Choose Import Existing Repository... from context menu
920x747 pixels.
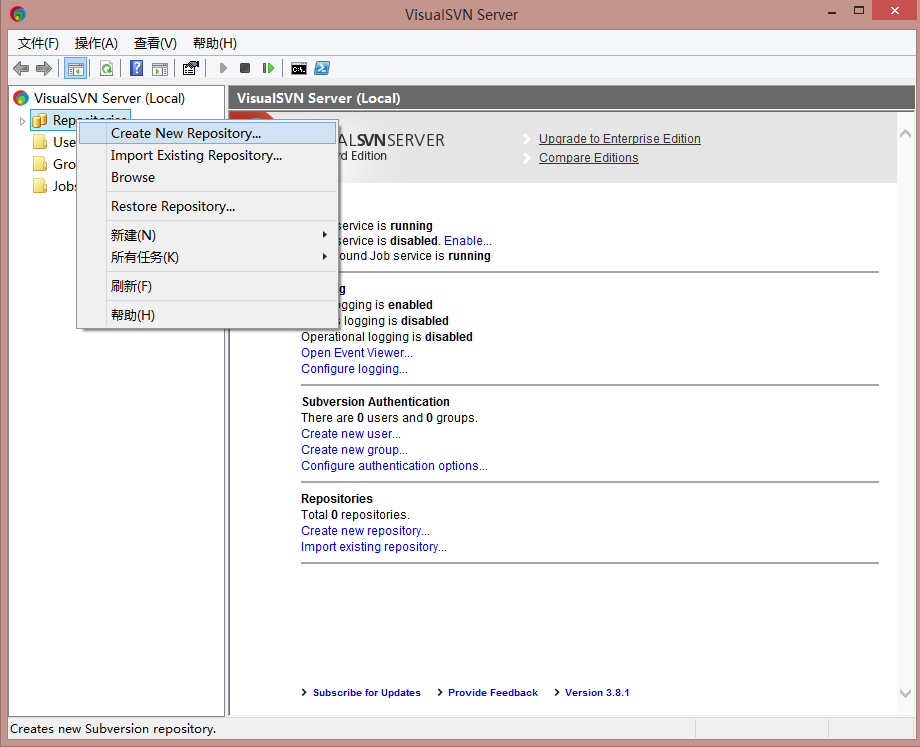click(208, 156)
